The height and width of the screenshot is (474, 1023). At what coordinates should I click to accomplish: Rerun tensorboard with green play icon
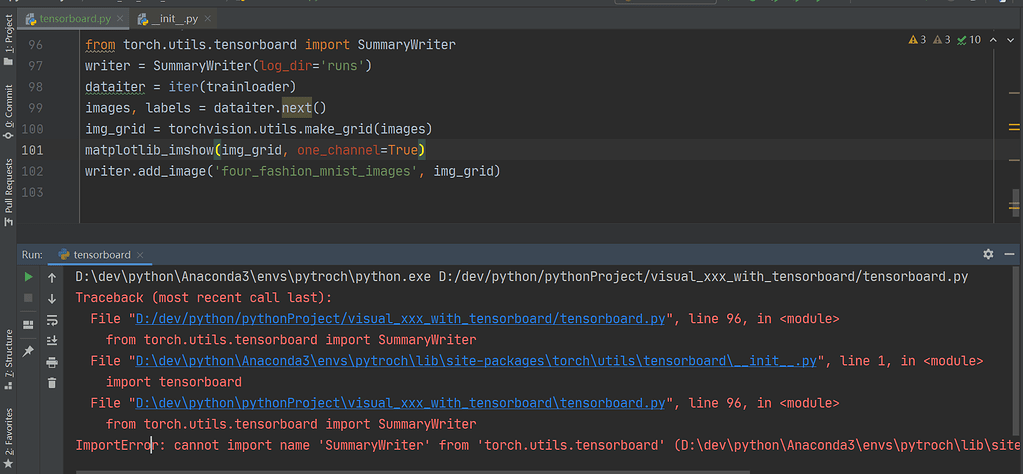[x=28, y=276]
